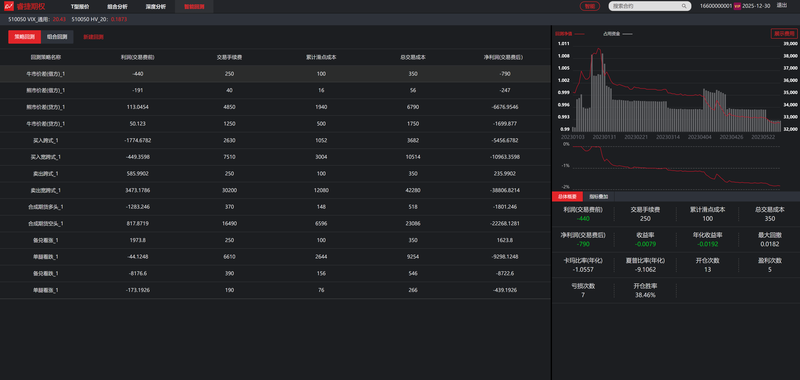Click the 开仓次数 value 13
Viewport: 800px width, 380px height.
708,269
